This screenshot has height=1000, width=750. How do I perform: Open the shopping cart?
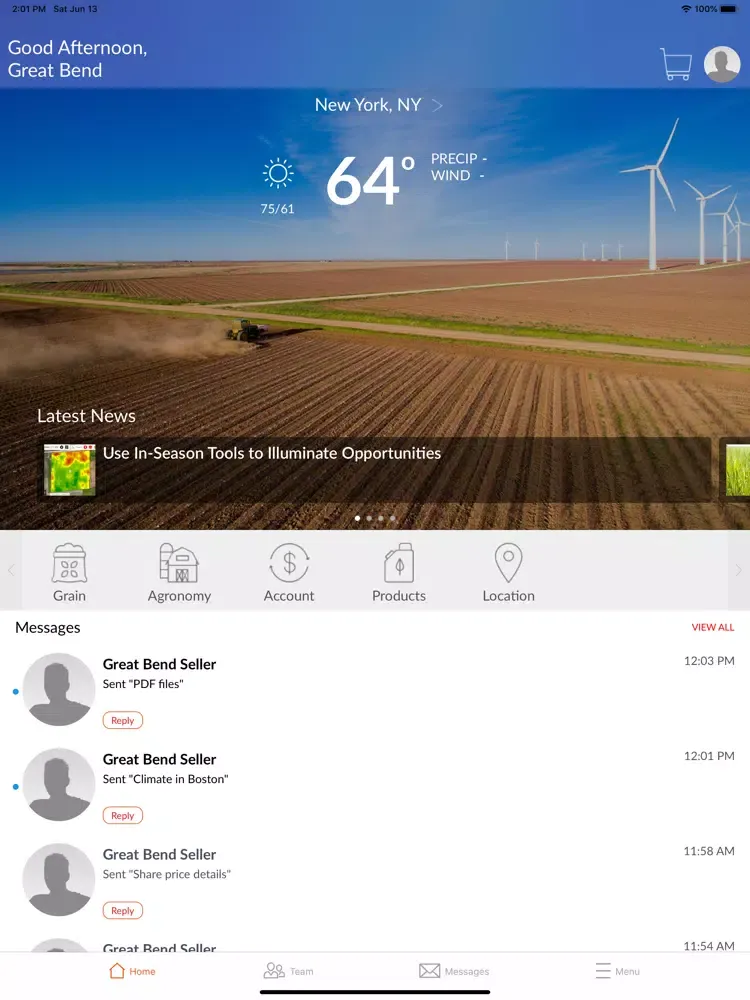pyautogui.click(x=676, y=64)
